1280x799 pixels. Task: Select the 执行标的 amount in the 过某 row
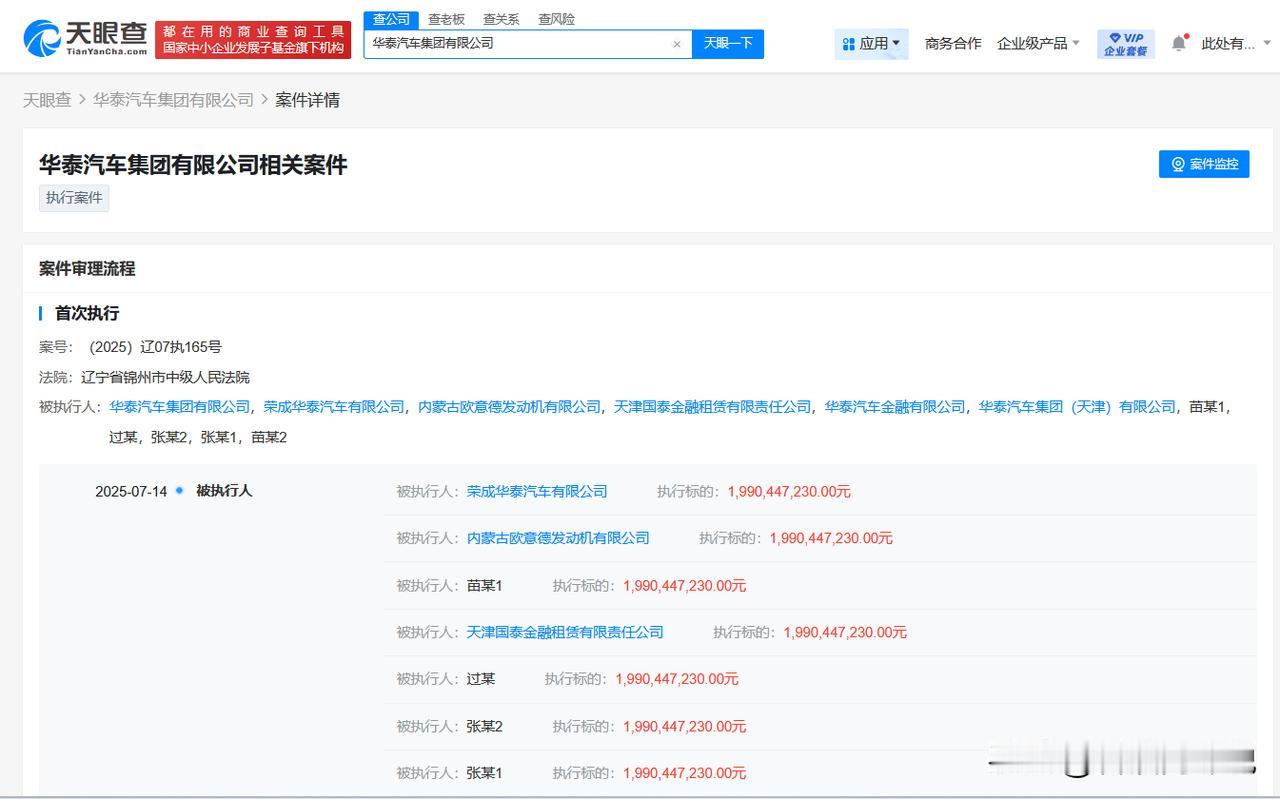677,679
